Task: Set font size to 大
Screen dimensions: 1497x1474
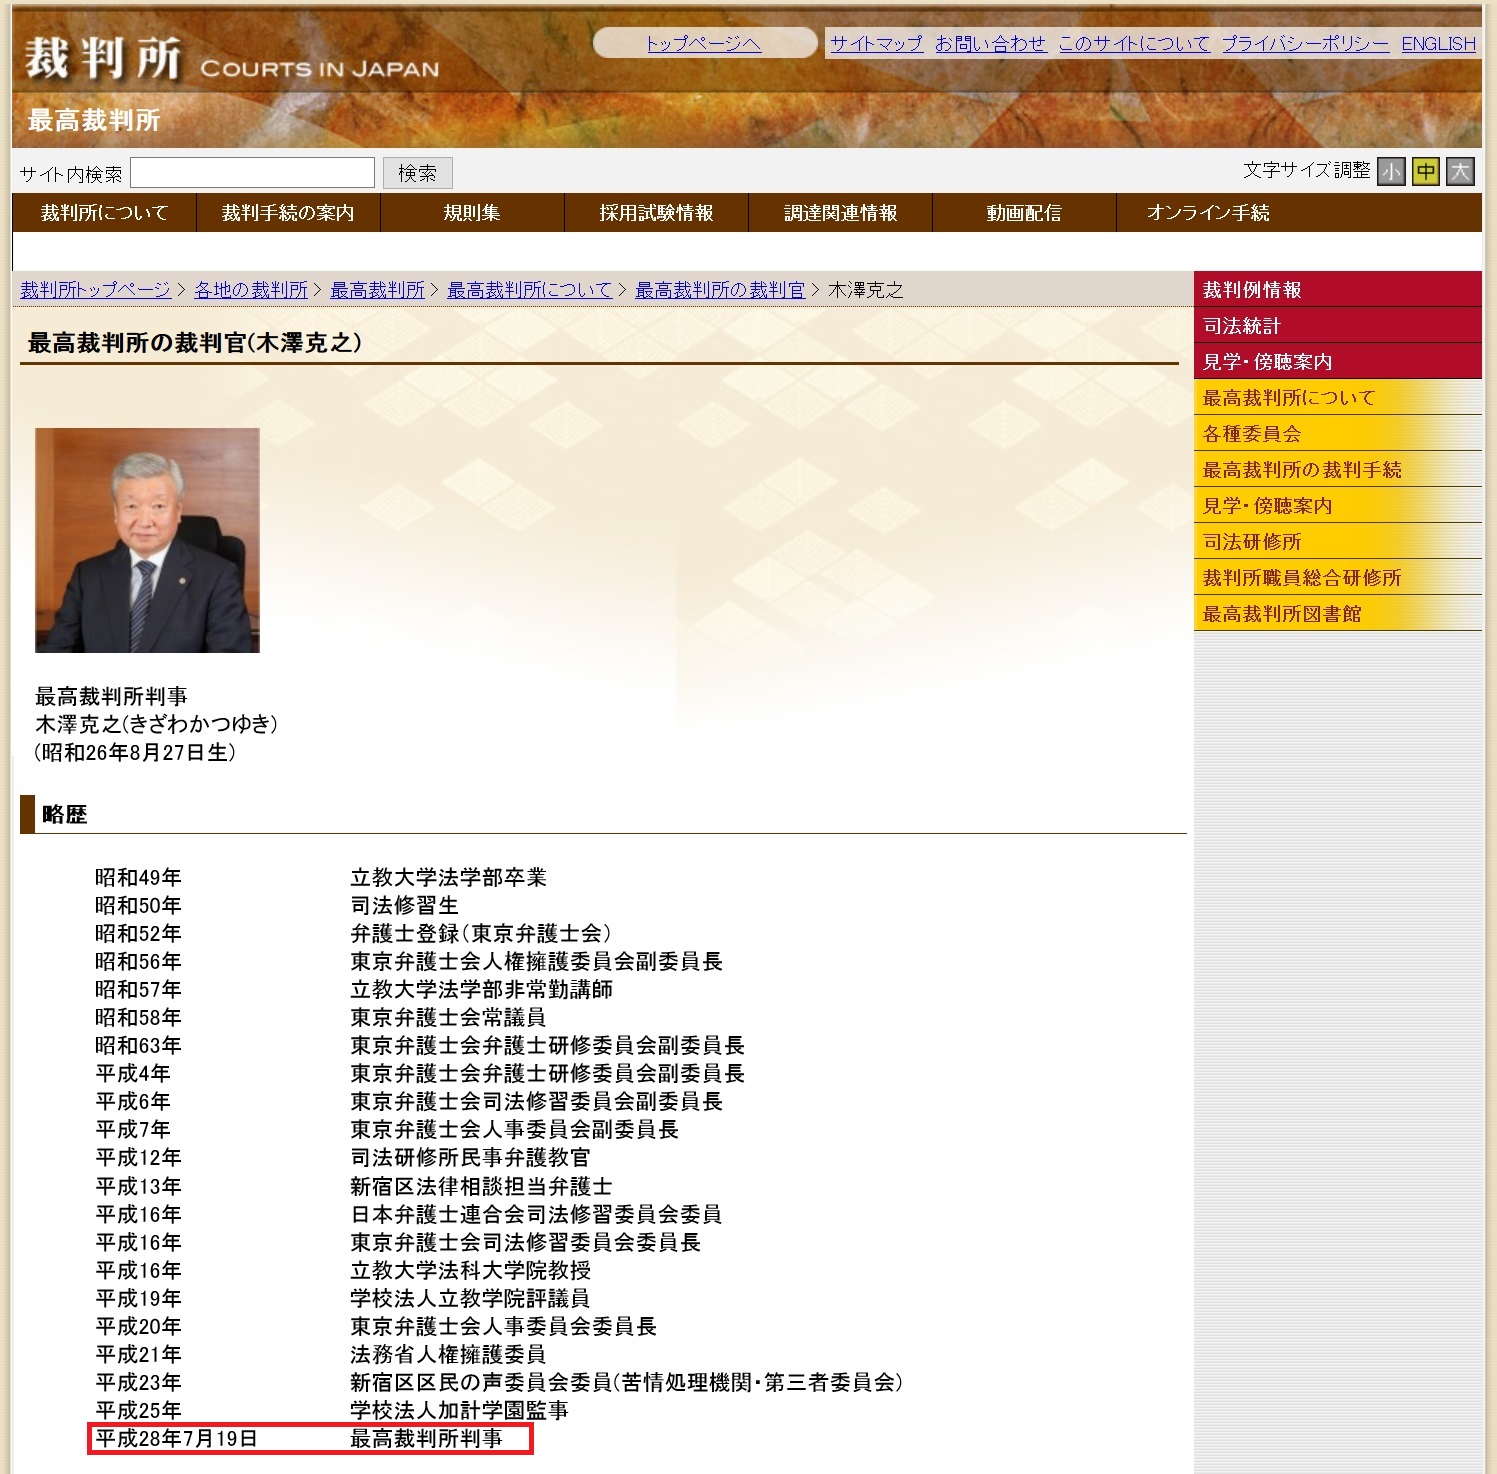Action: (x=1461, y=172)
